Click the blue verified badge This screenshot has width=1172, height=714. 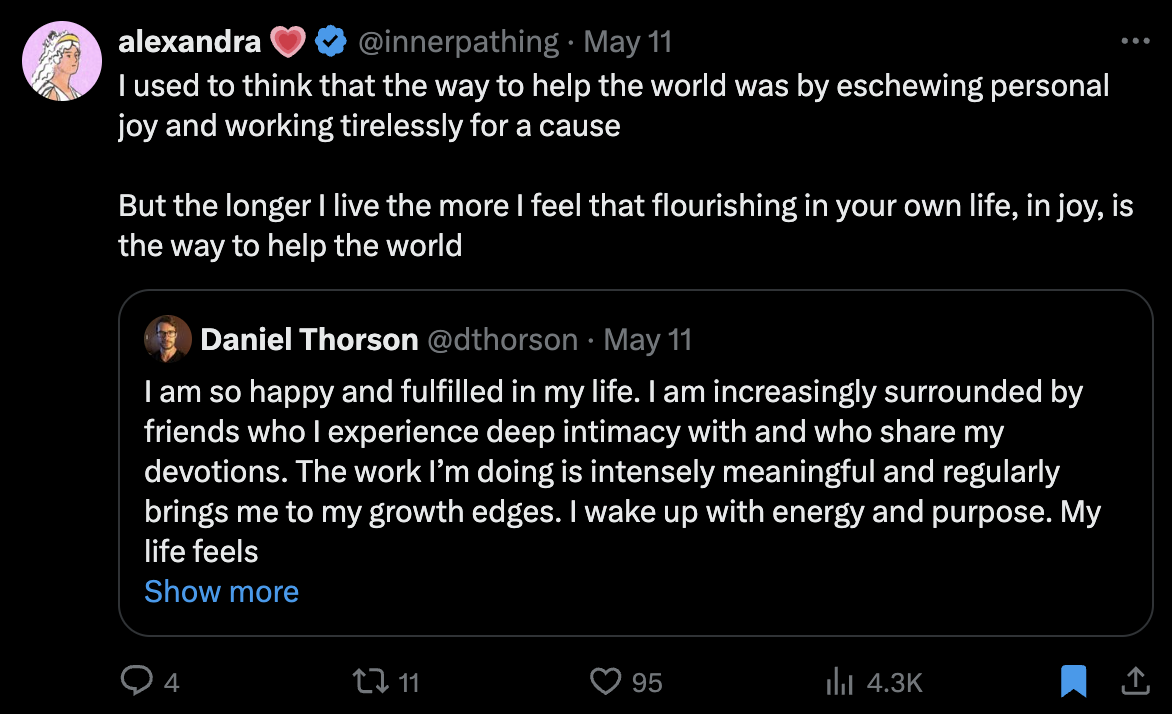click(x=331, y=41)
